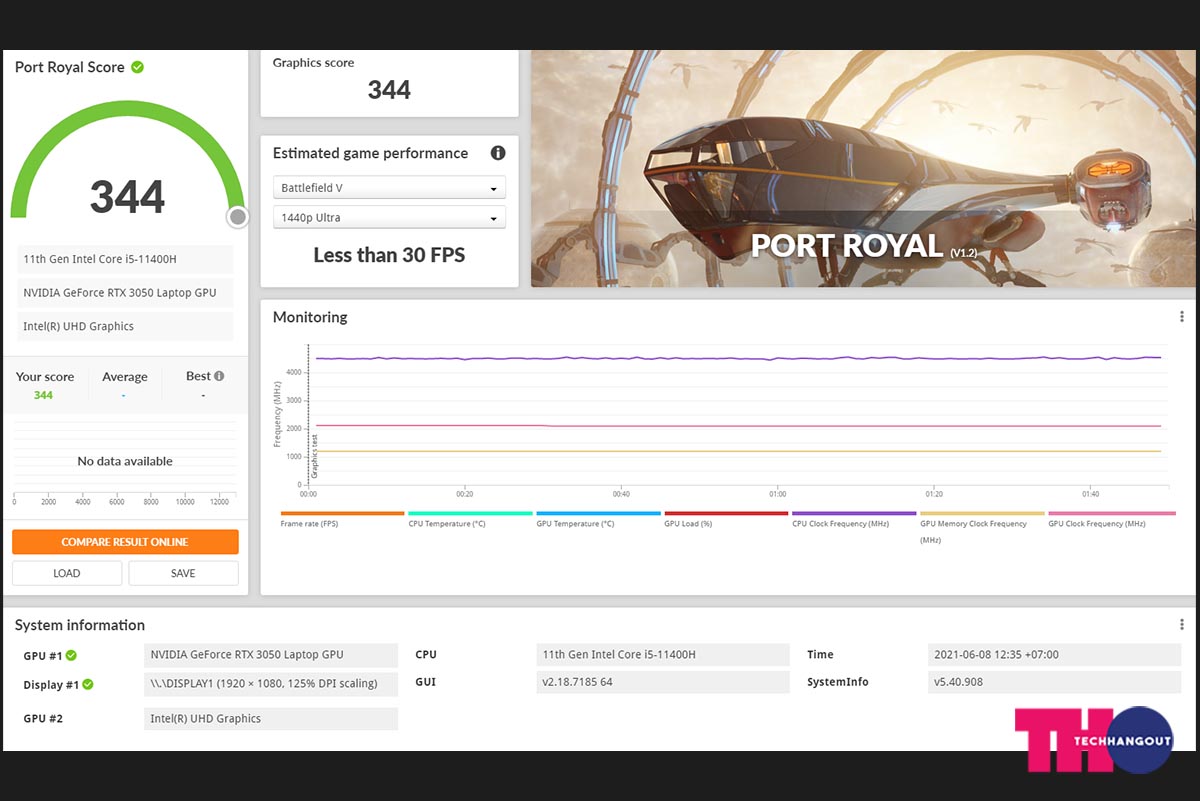This screenshot has height=801, width=1200.
Task: Click the GPU #2 value Intel(R) UHD Graphics
Action: pos(271,718)
